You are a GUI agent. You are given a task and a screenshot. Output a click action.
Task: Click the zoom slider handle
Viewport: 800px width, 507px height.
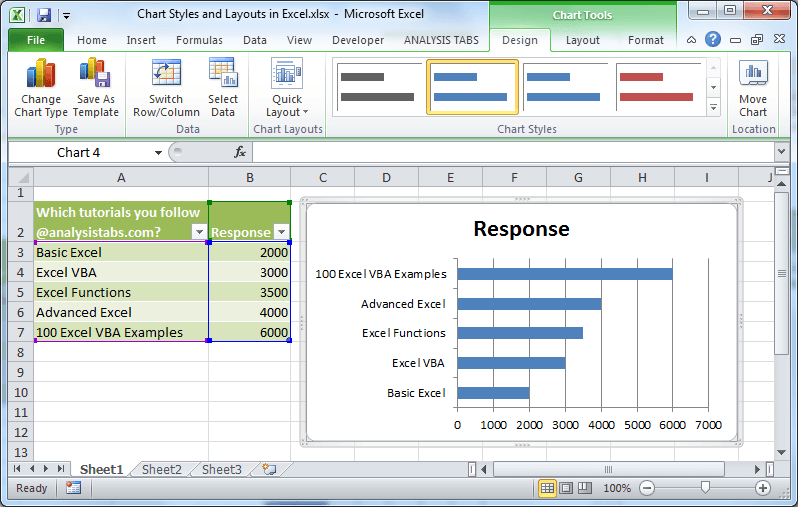tap(705, 488)
